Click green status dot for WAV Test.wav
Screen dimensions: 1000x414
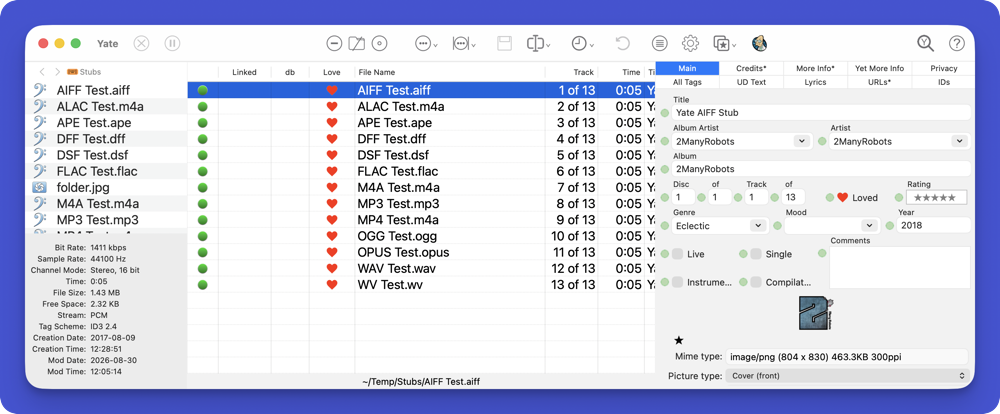[203, 269]
